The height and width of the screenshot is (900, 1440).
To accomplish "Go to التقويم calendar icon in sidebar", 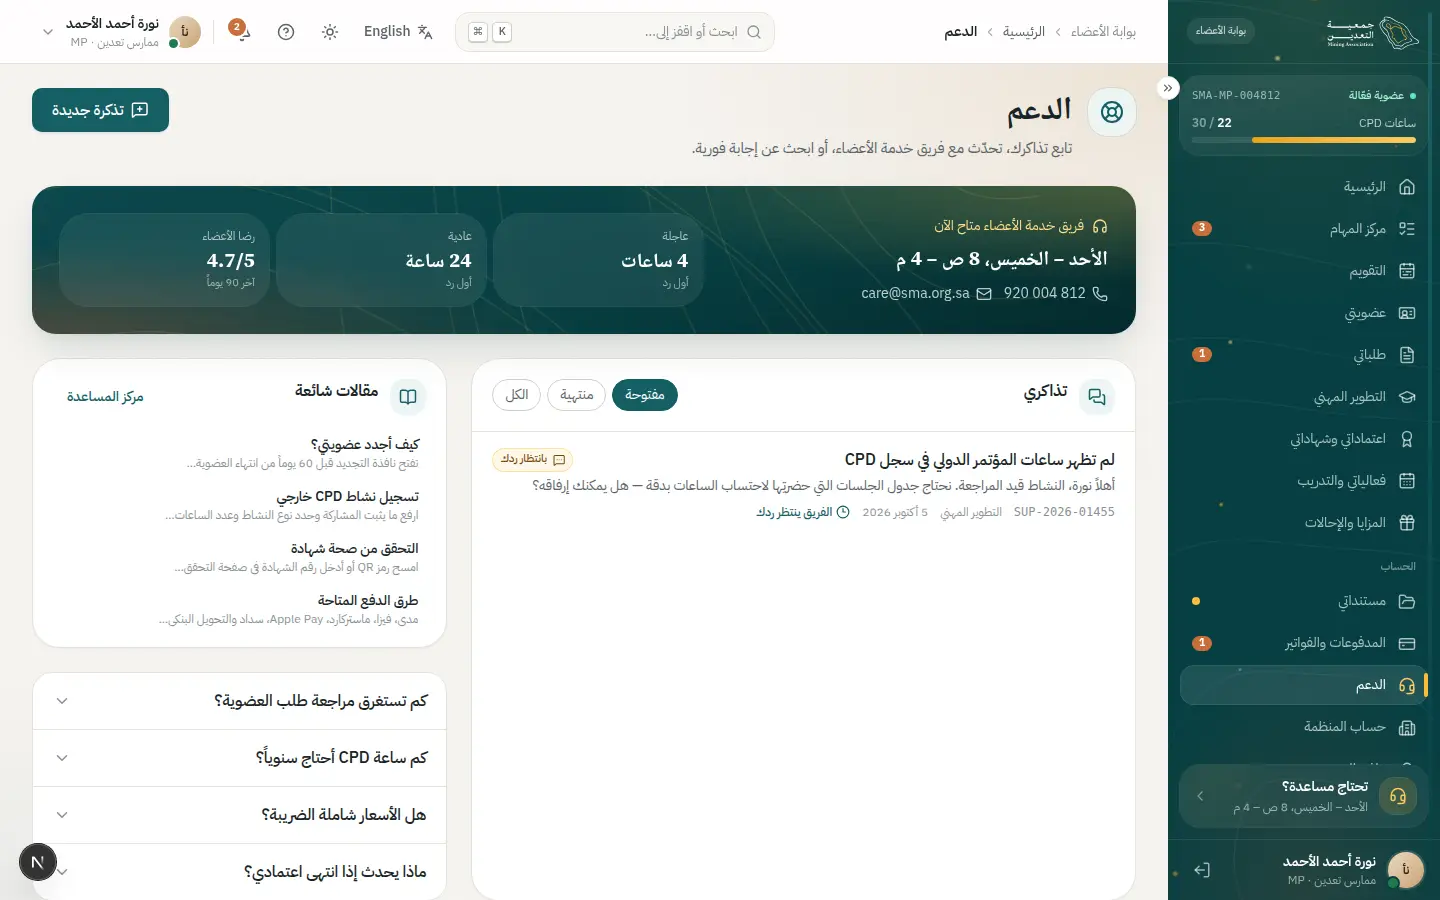I will coord(1407,271).
